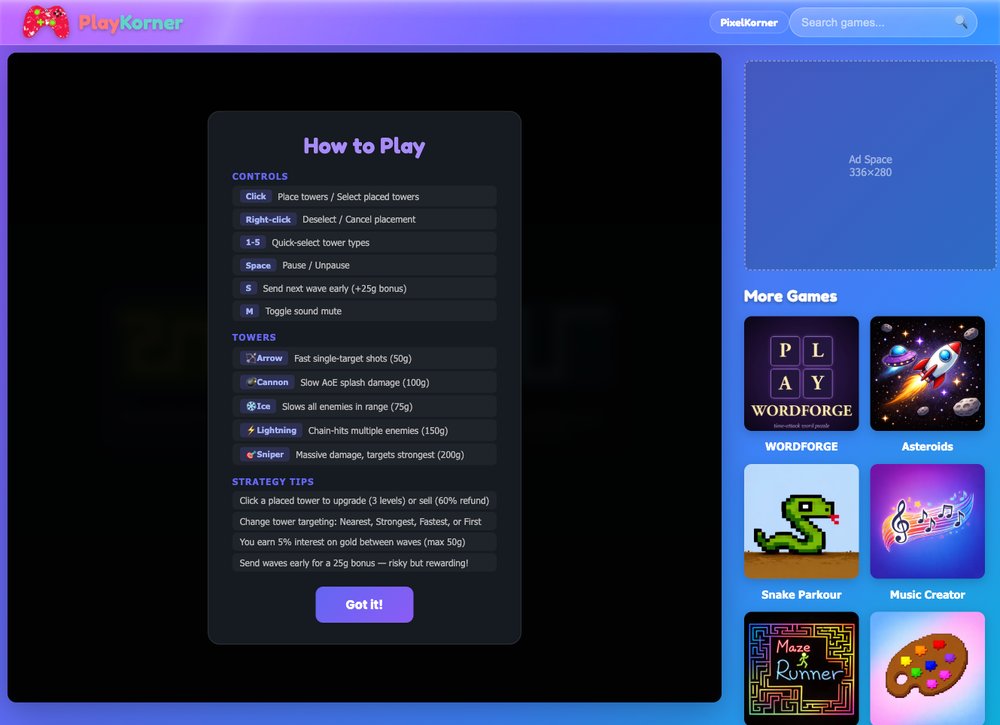
Task: Click the How to Play heading
Action: [364, 146]
